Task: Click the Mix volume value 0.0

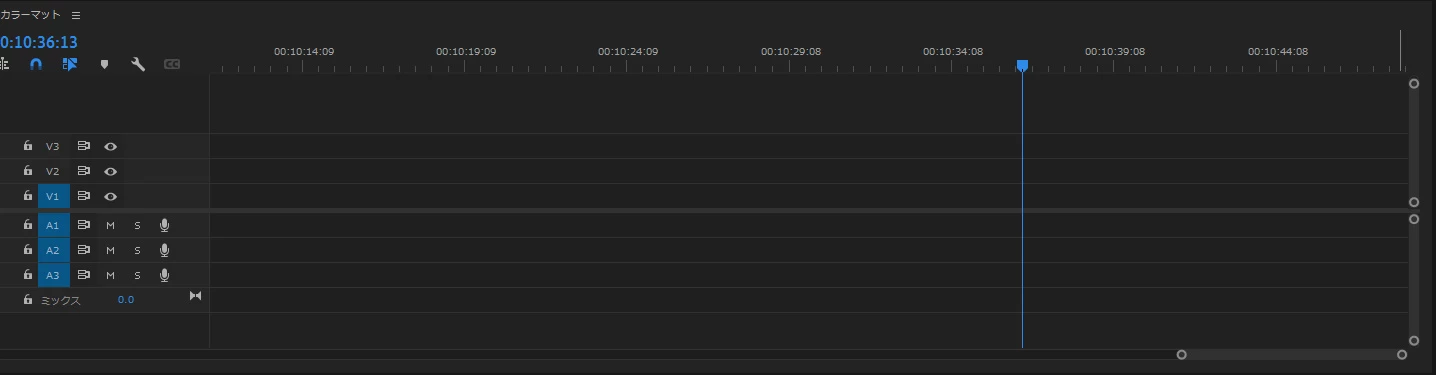Action: click(x=126, y=300)
